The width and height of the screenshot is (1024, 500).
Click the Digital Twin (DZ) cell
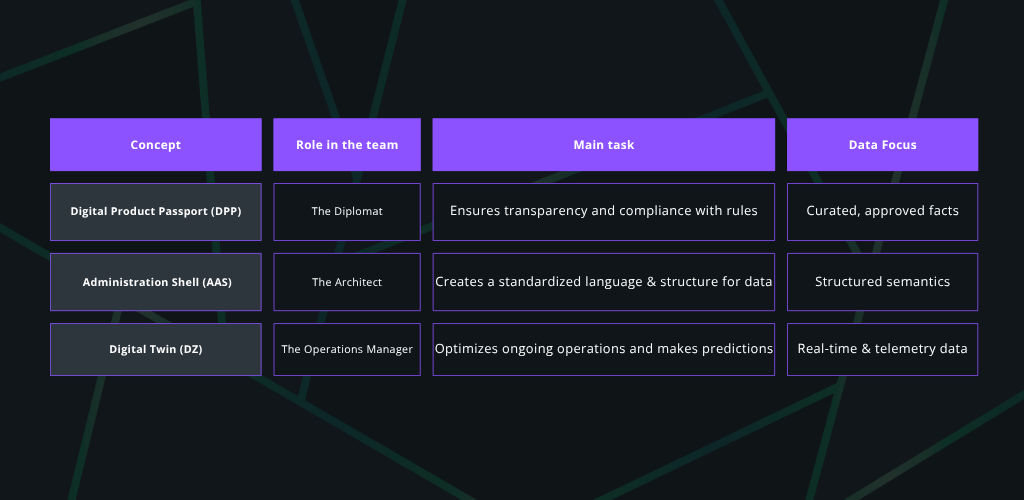[155, 349]
